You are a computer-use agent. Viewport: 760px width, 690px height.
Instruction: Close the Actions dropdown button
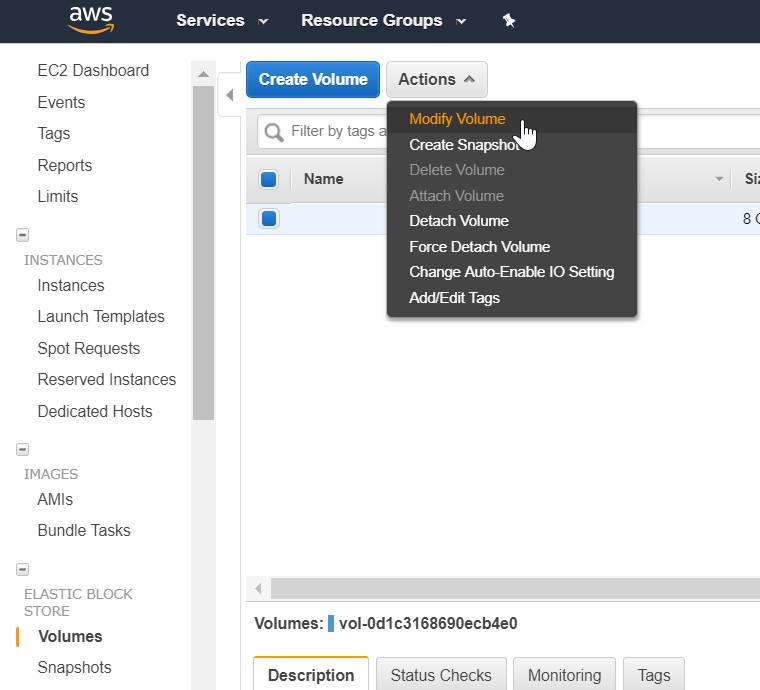[x=437, y=79]
